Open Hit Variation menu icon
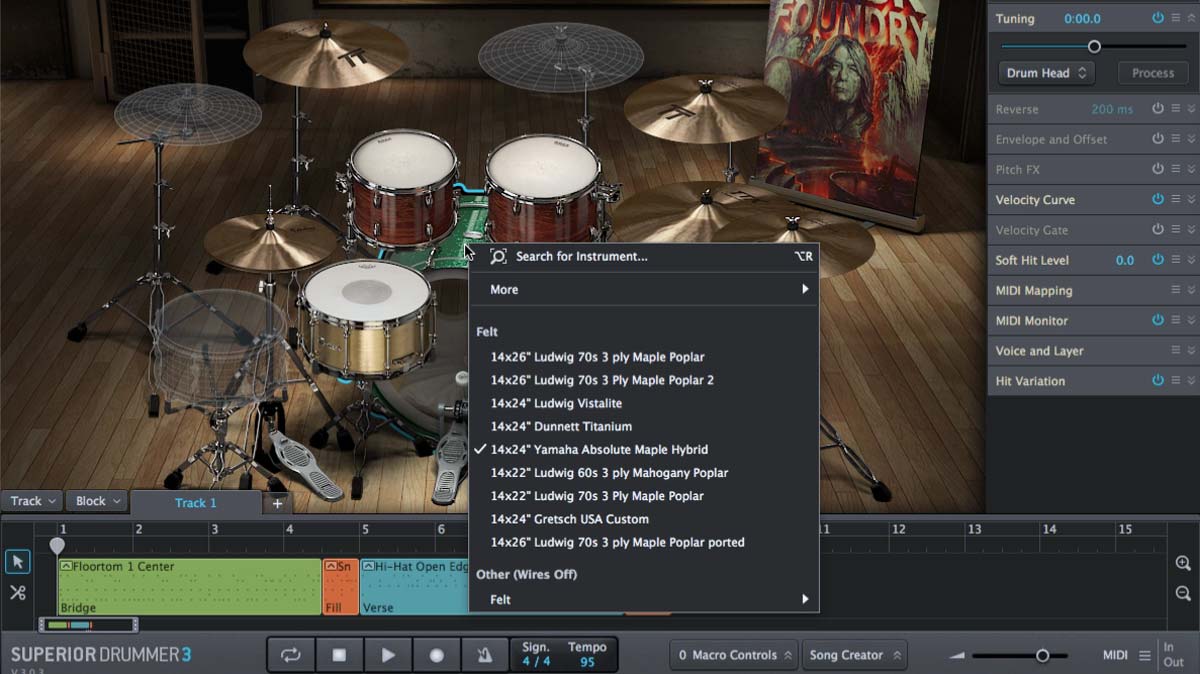The width and height of the screenshot is (1200, 674). click(1176, 380)
